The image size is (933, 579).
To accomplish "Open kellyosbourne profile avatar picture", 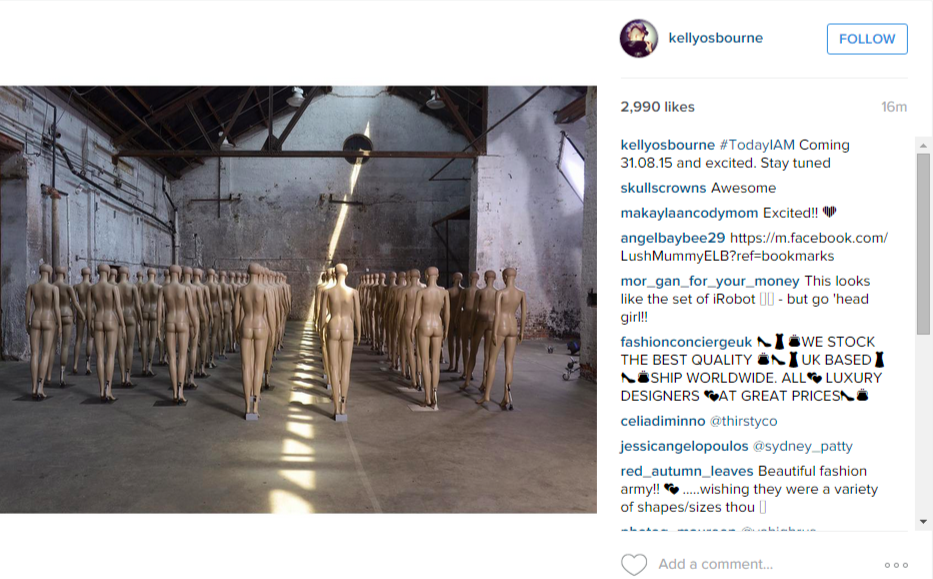I will coord(639,38).
